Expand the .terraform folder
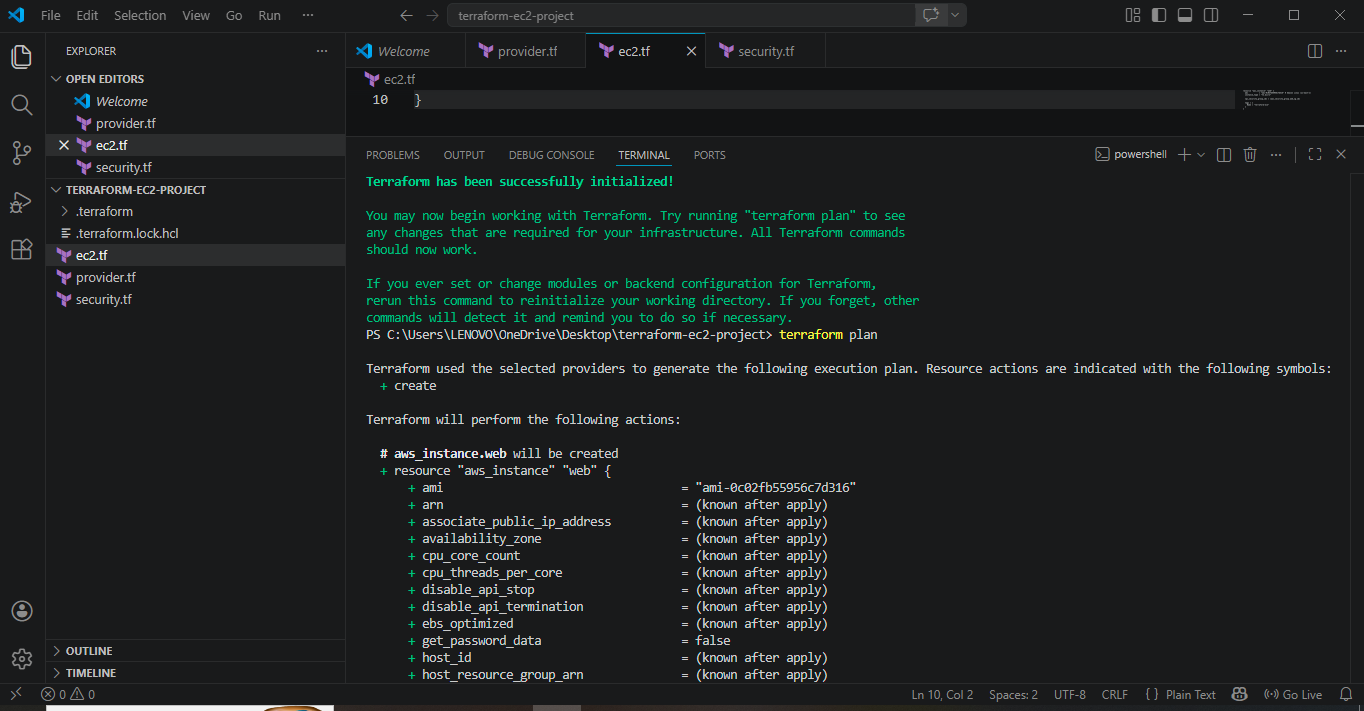This screenshot has height=711, width=1364. click(104, 211)
